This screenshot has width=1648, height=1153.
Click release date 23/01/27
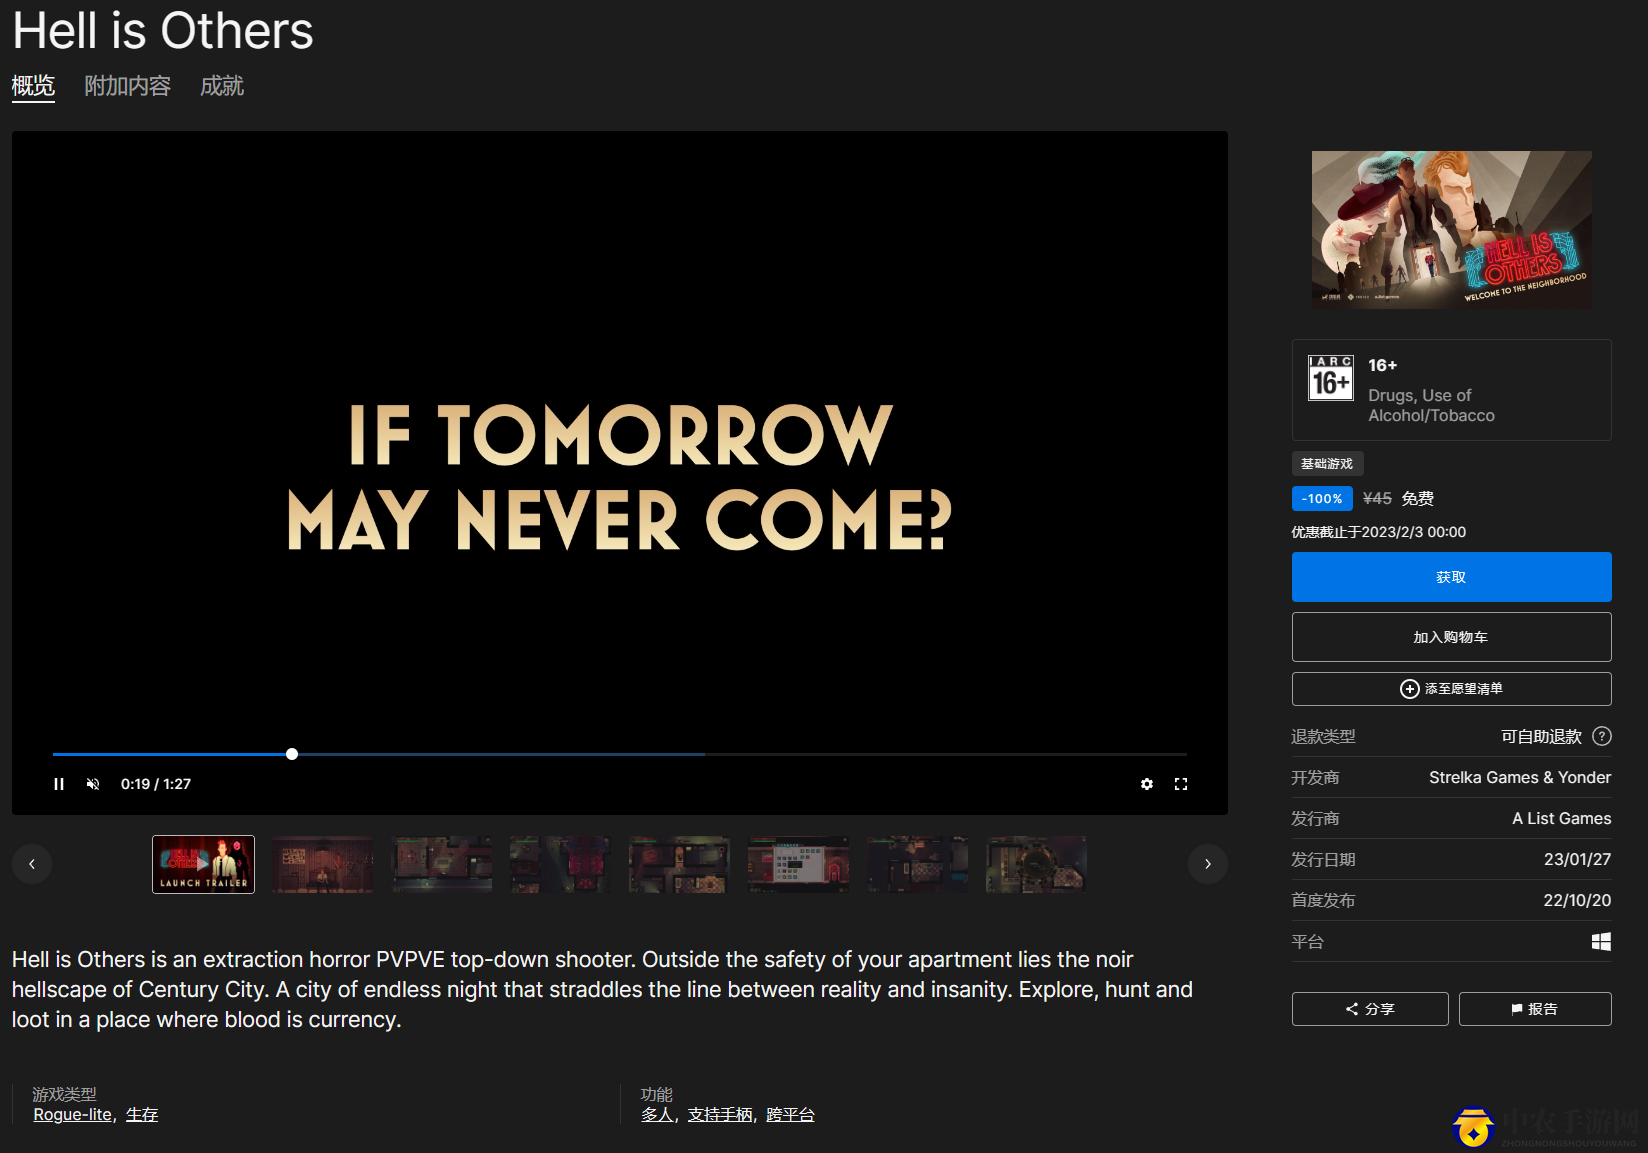coord(1577,860)
